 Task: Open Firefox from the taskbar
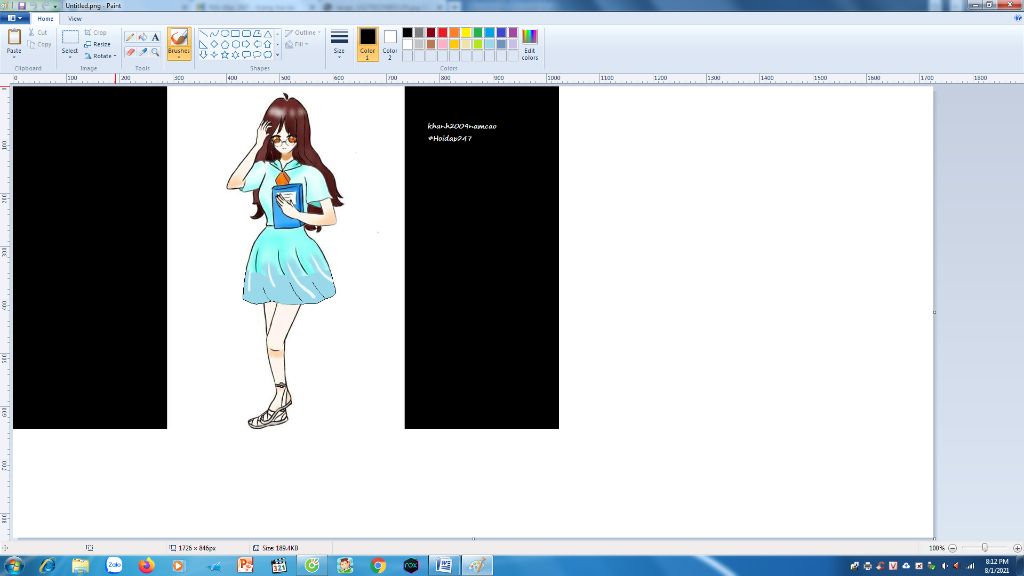pos(147,566)
